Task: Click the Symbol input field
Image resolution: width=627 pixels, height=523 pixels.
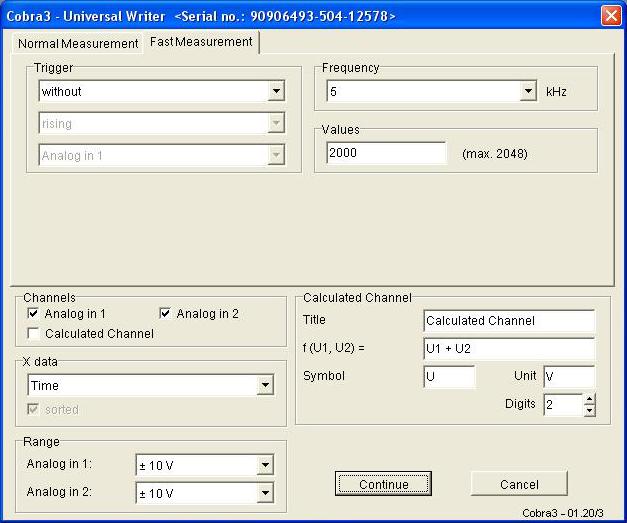Action: [x=449, y=376]
